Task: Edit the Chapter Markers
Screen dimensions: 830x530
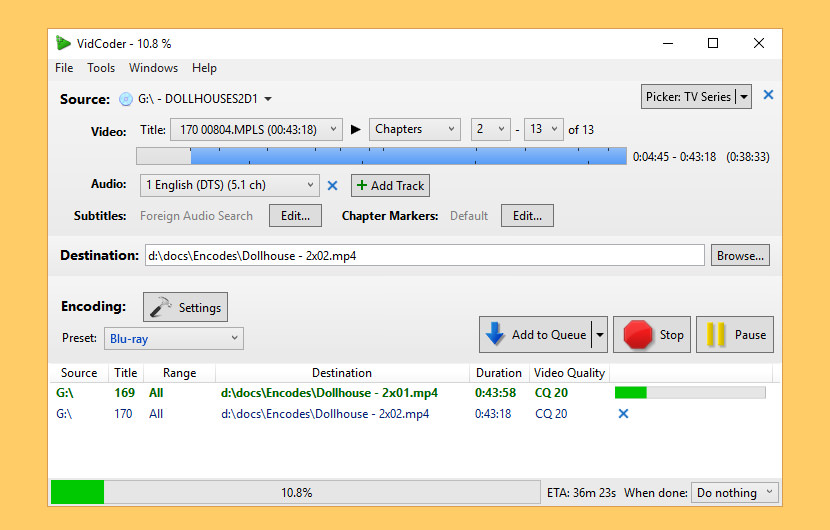Action: click(x=527, y=215)
